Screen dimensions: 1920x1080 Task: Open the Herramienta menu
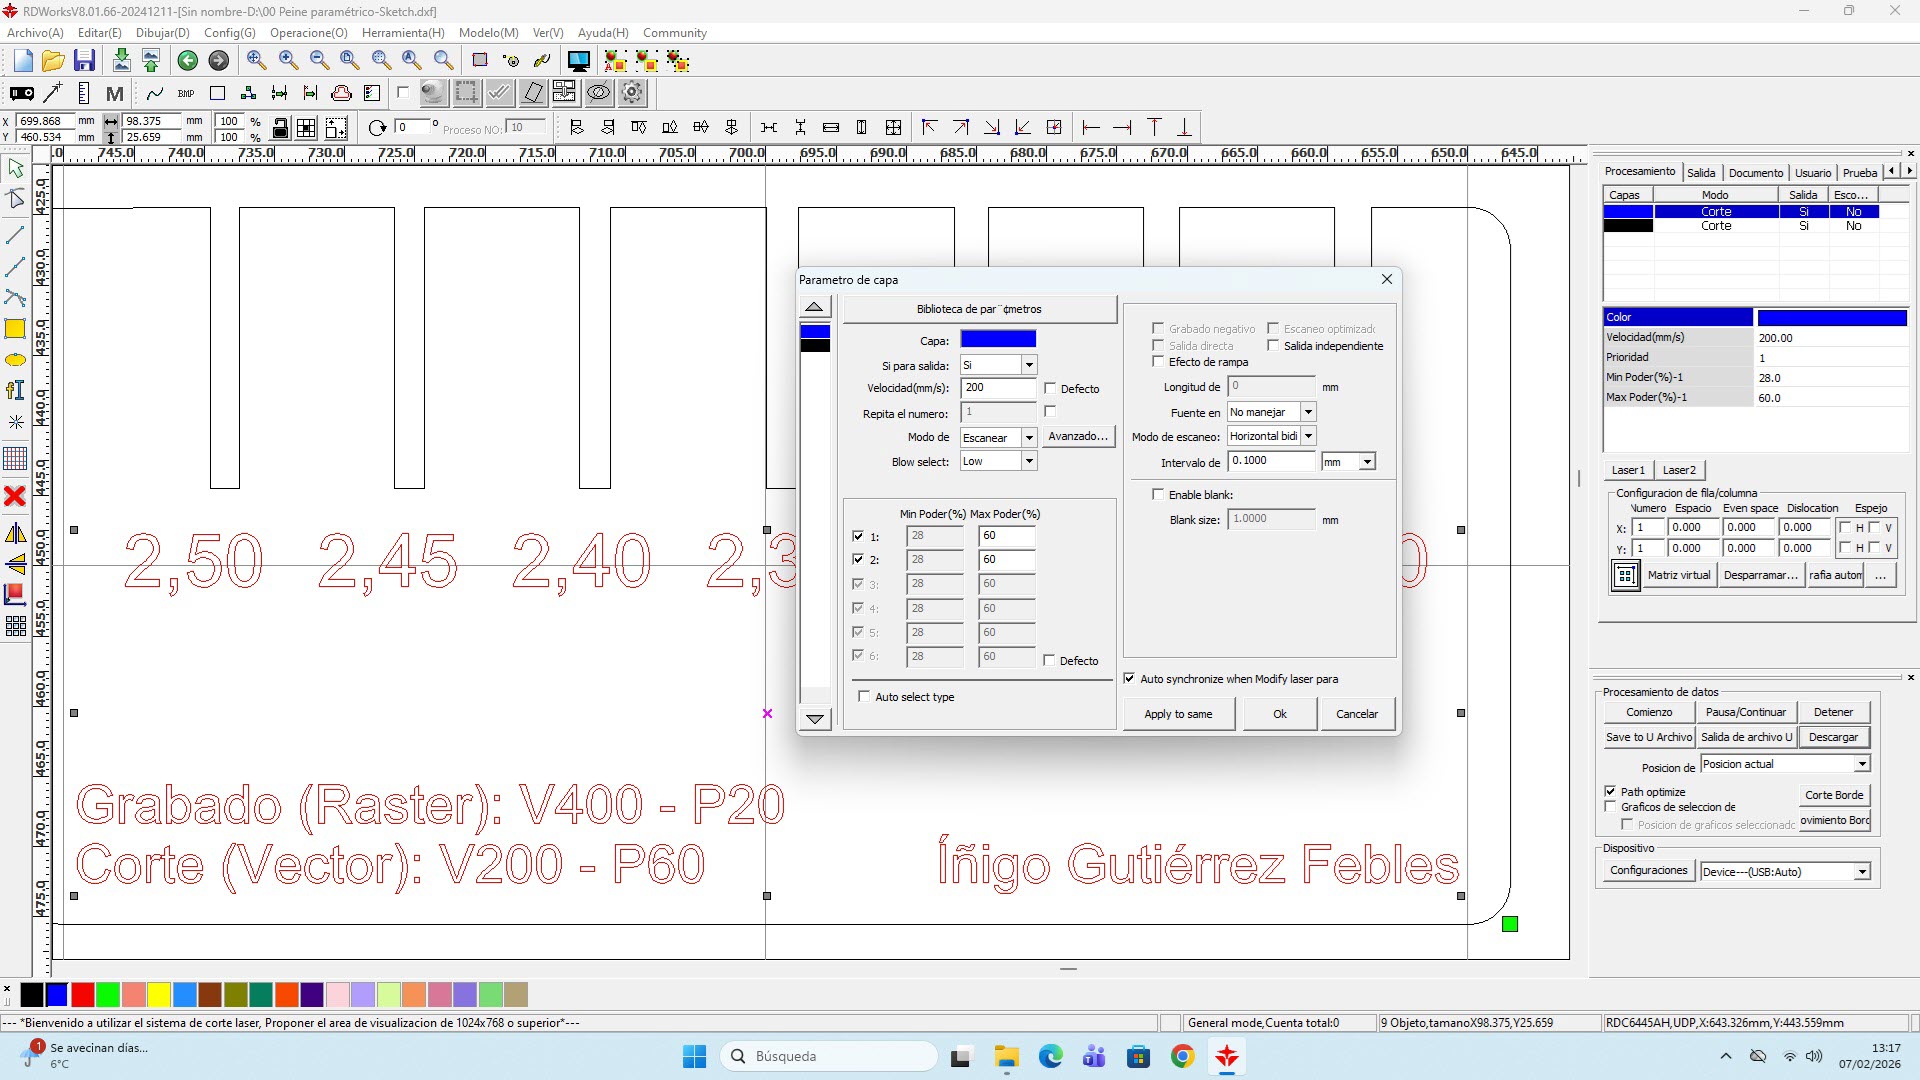click(402, 32)
